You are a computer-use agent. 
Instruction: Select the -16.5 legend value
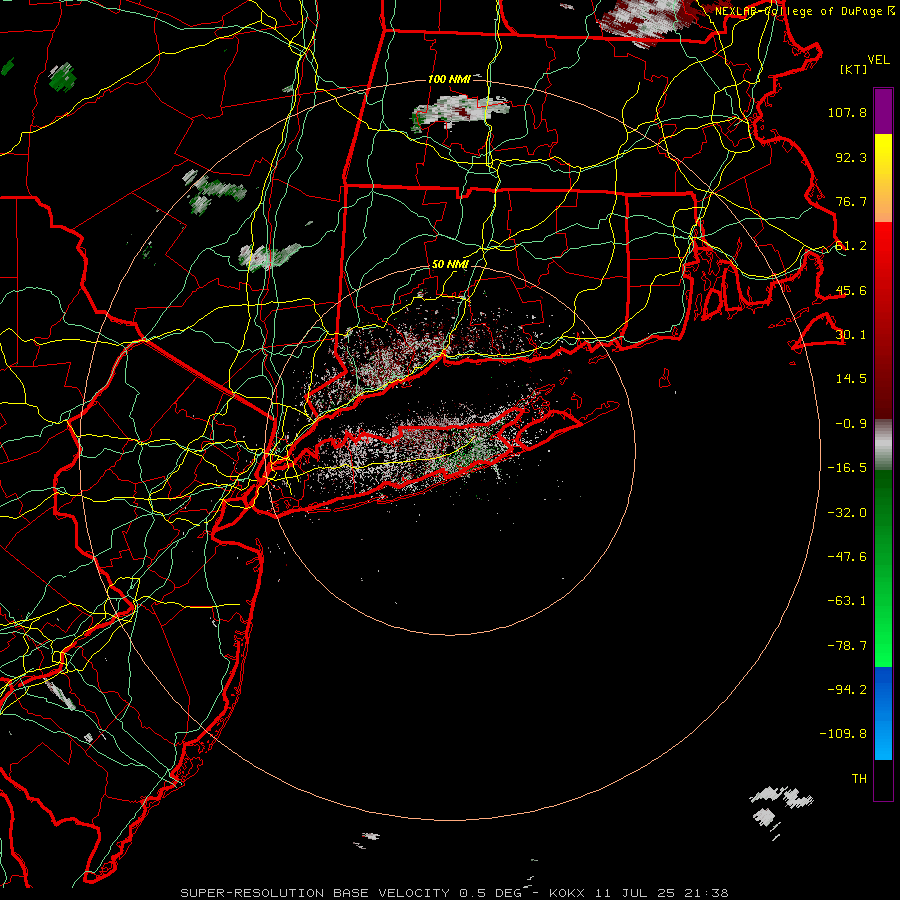pos(847,468)
